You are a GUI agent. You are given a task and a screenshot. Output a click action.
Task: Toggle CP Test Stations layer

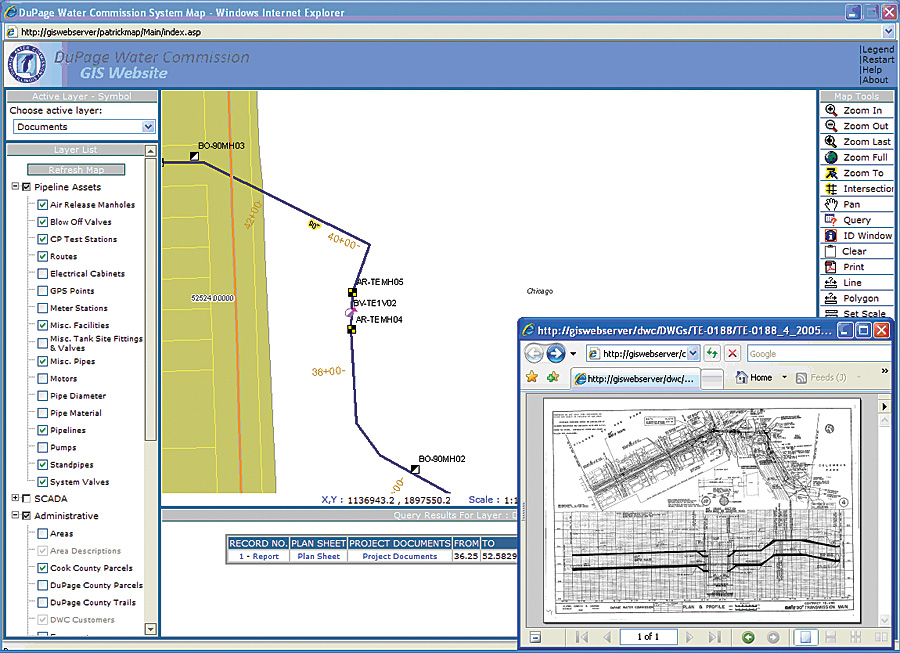pos(42,239)
